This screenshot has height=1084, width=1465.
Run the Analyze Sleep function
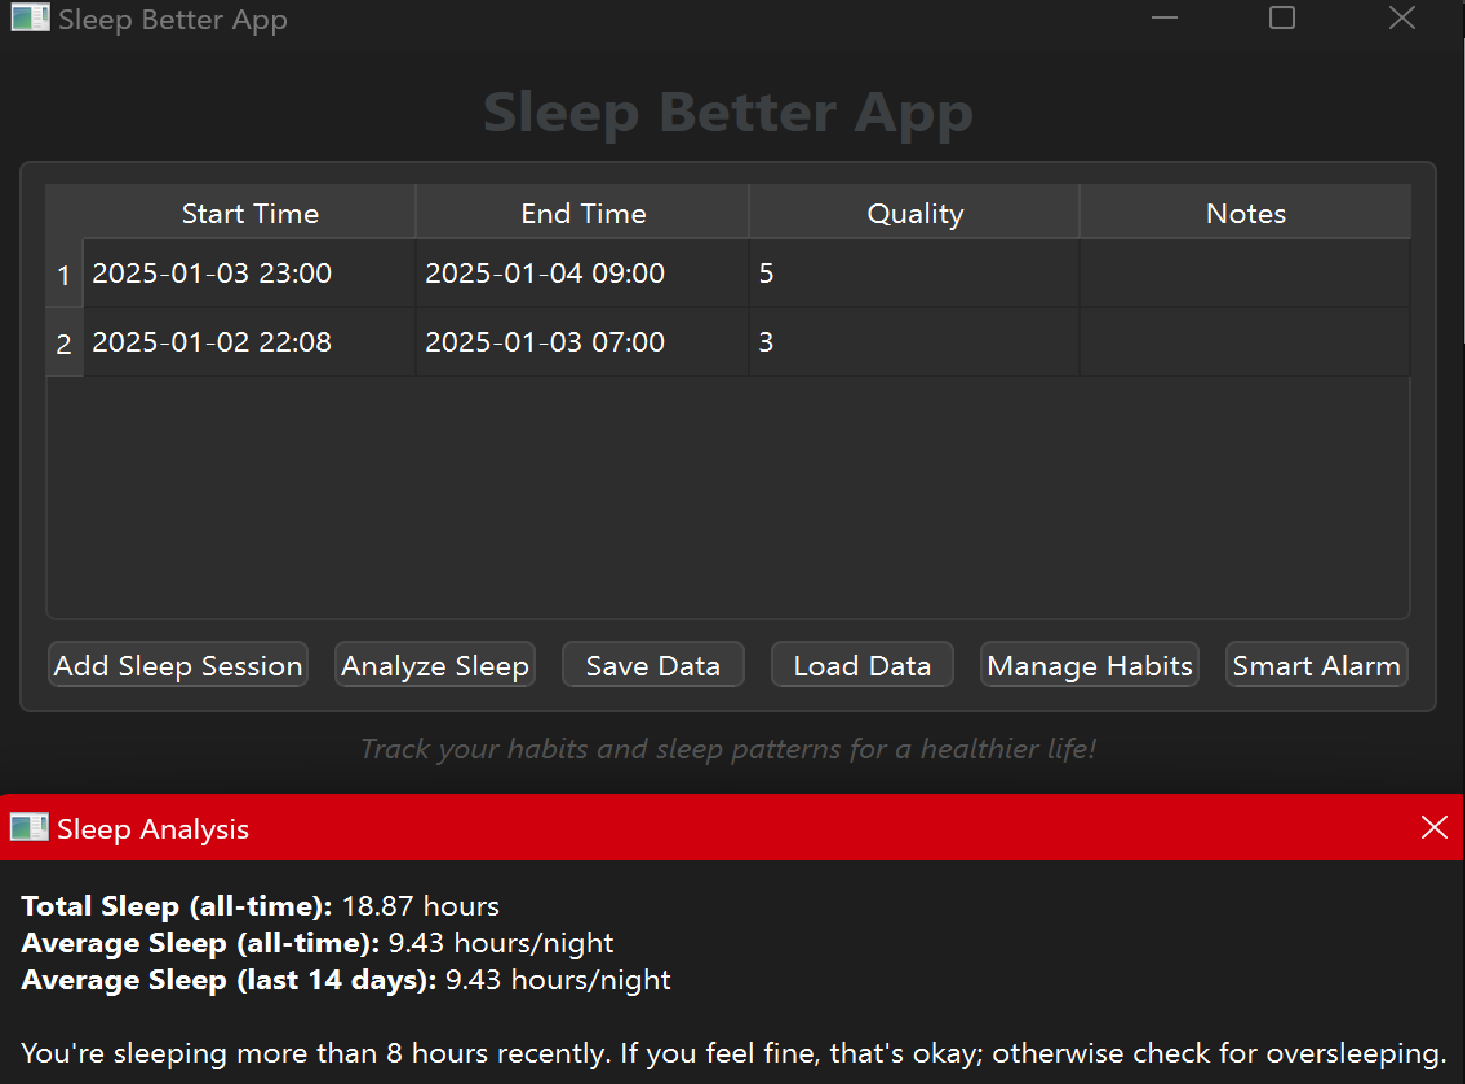(435, 665)
